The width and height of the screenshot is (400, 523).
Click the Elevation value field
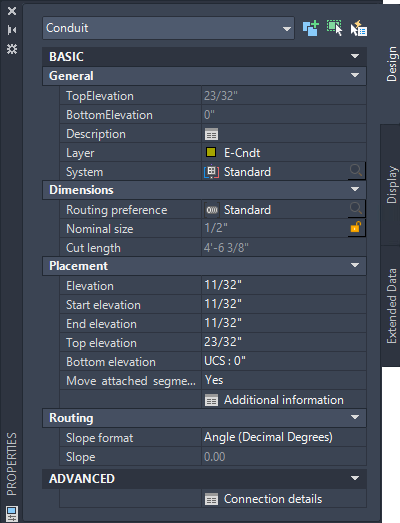tap(284, 286)
